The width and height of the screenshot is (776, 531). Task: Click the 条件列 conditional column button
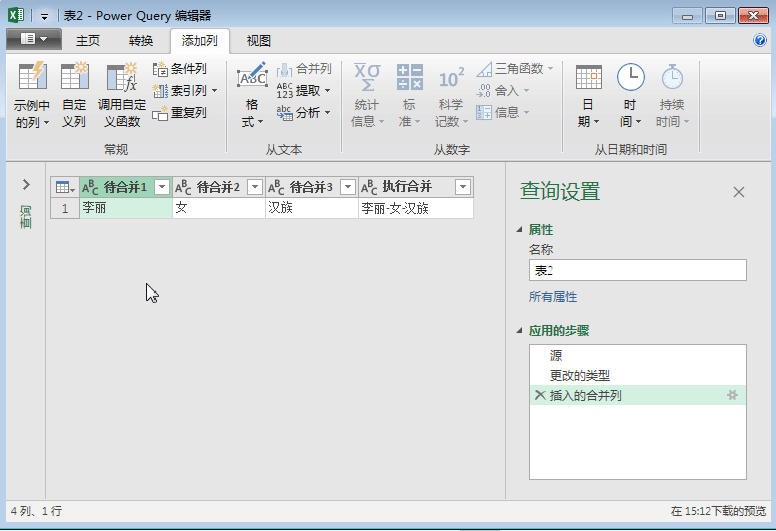pyautogui.click(x=180, y=69)
